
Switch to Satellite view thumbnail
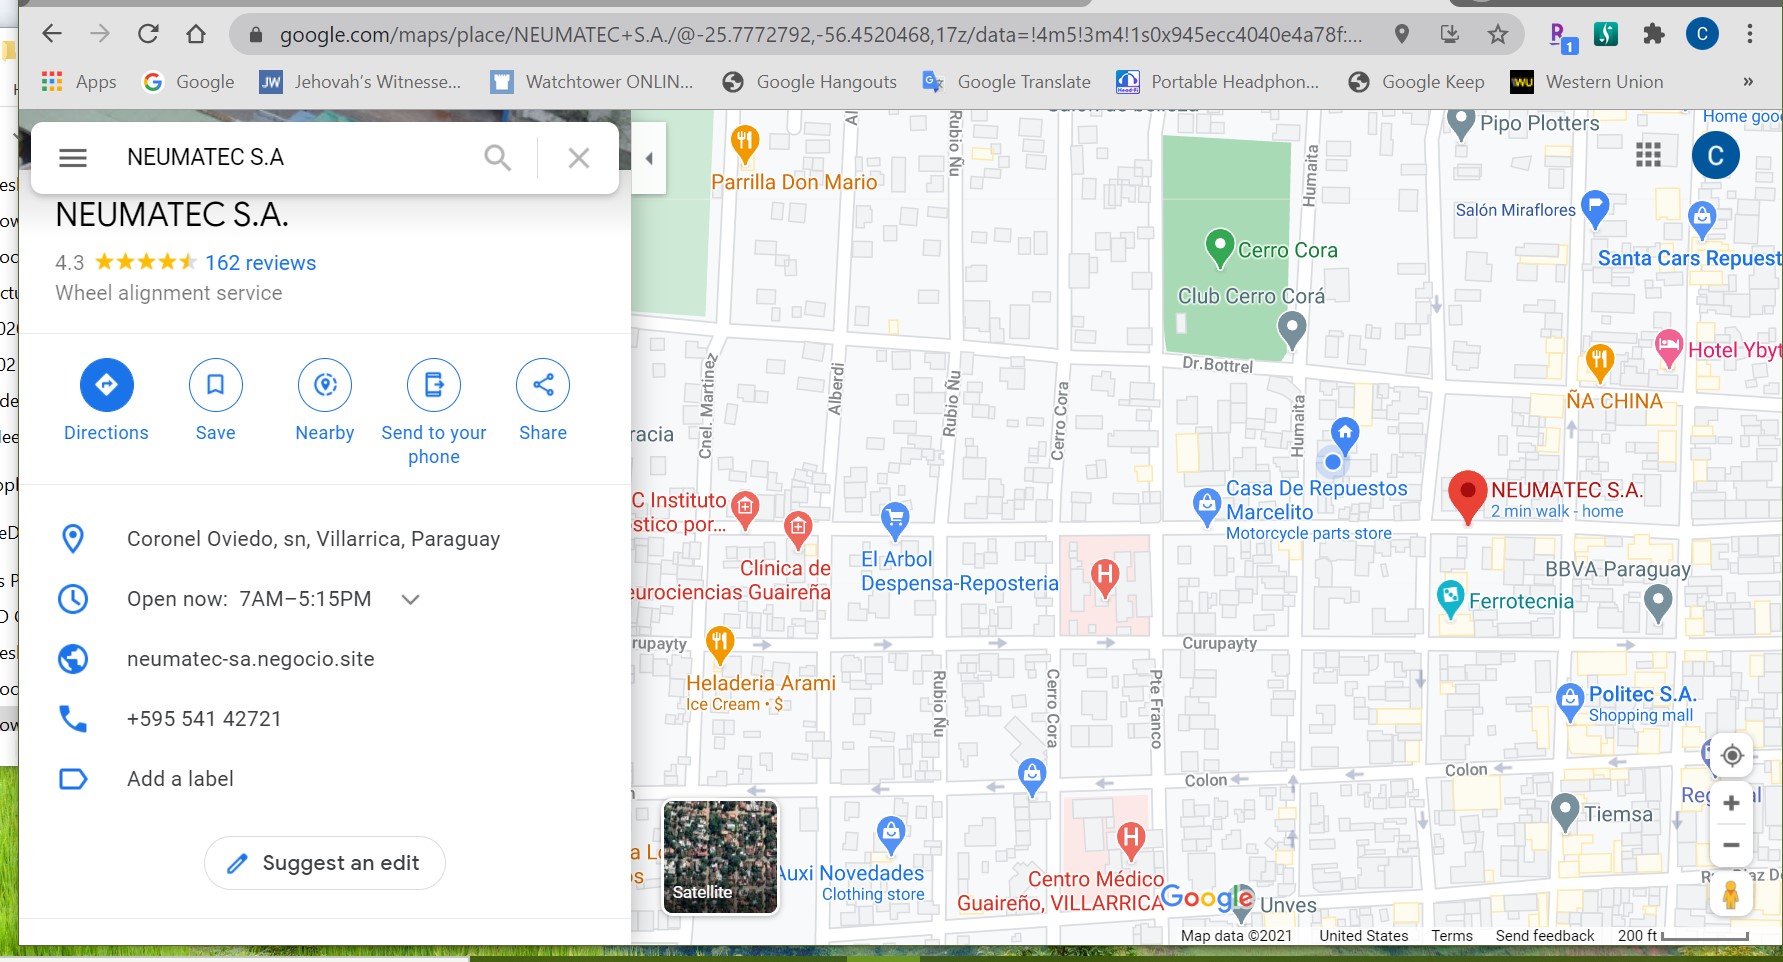720,856
